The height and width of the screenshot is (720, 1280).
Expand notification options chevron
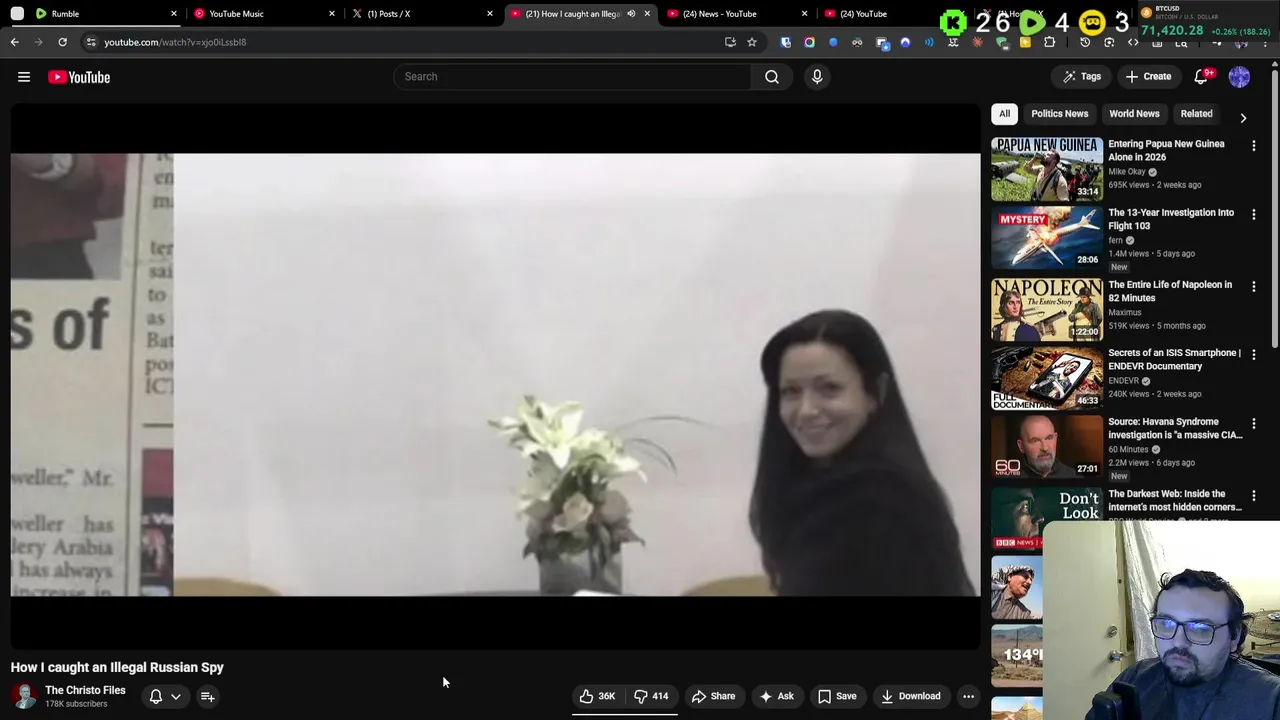pyautogui.click(x=176, y=696)
